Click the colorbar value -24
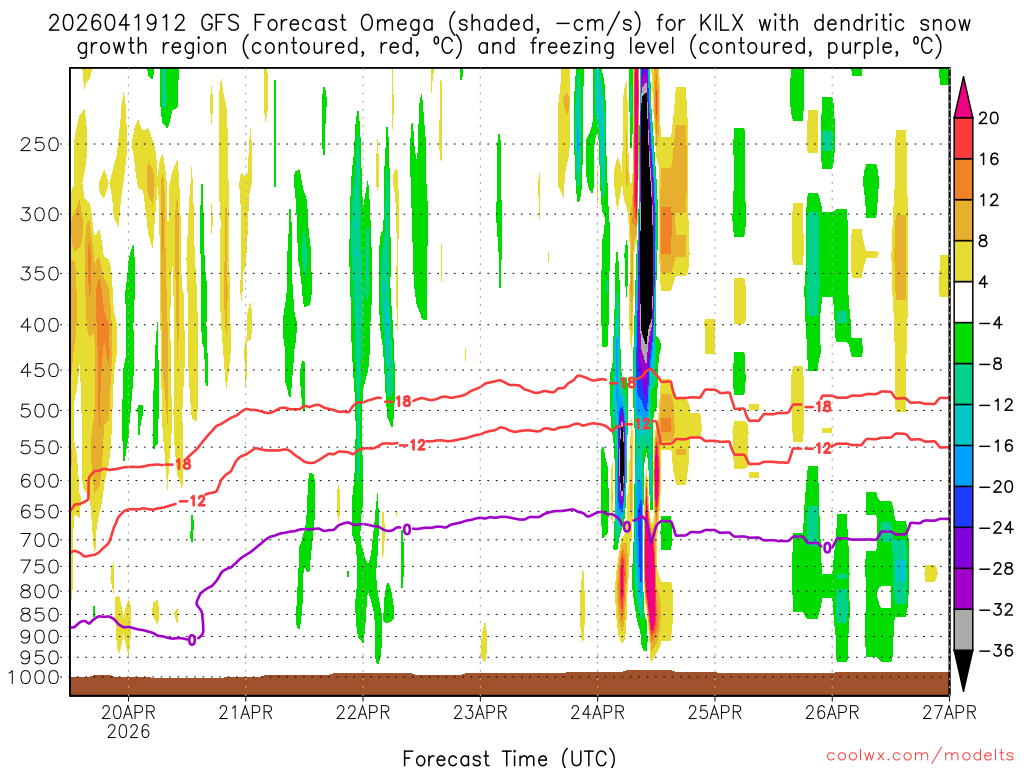 click(996, 528)
